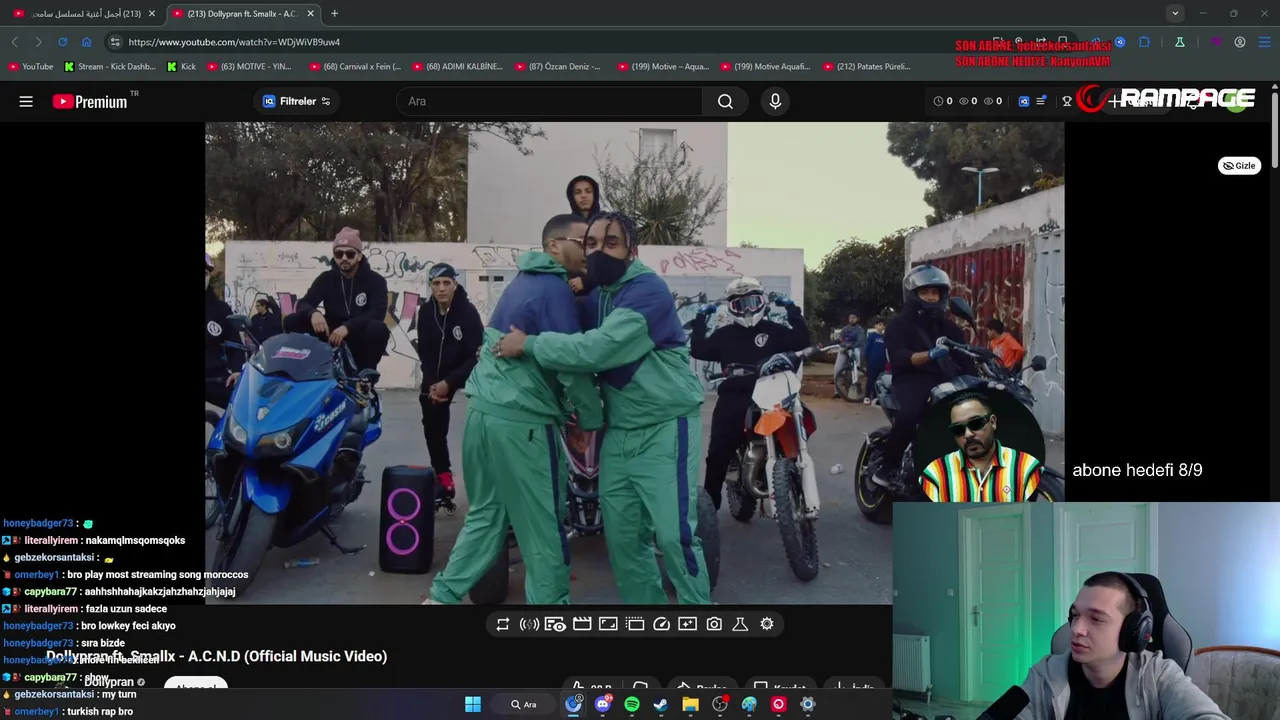The height and width of the screenshot is (720, 1280).
Task: Open the (68) ADIMI KALBİNE bookmark
Action: point(457,67)
